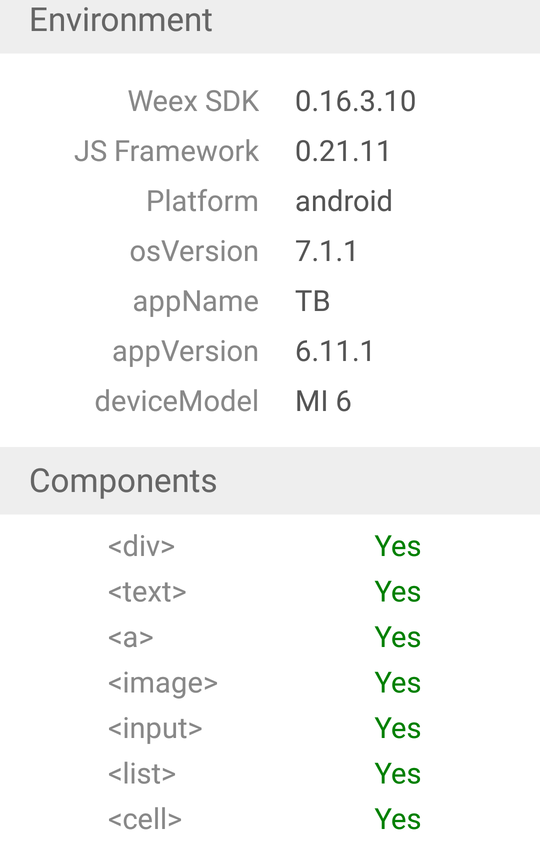
Task: Select the <div> component label
Action: tap(141, 546)
